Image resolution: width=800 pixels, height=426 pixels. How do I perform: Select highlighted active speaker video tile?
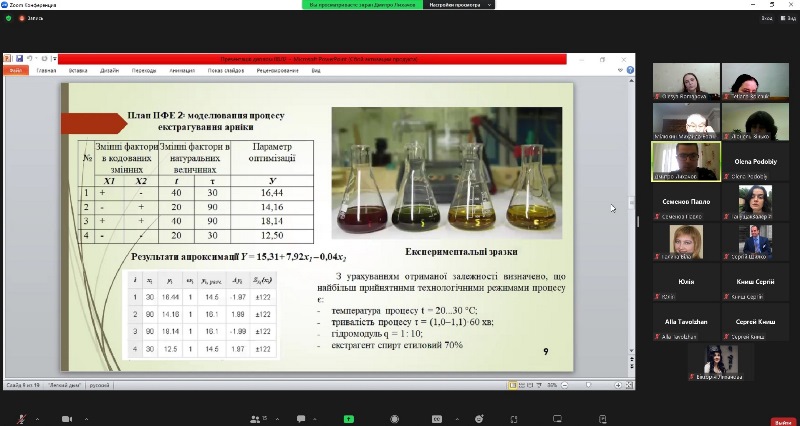point(686,162)
